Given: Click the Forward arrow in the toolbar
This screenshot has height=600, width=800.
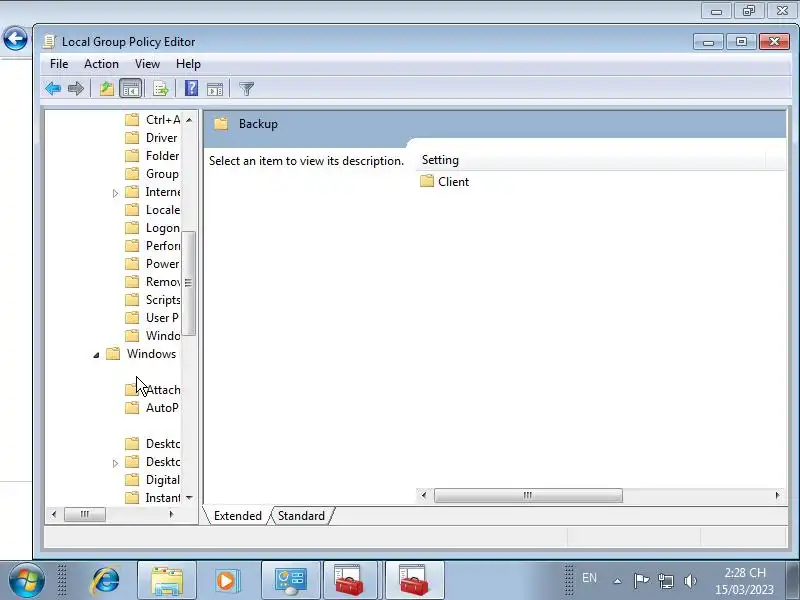Looking at the screenshot, I should 76,89.
